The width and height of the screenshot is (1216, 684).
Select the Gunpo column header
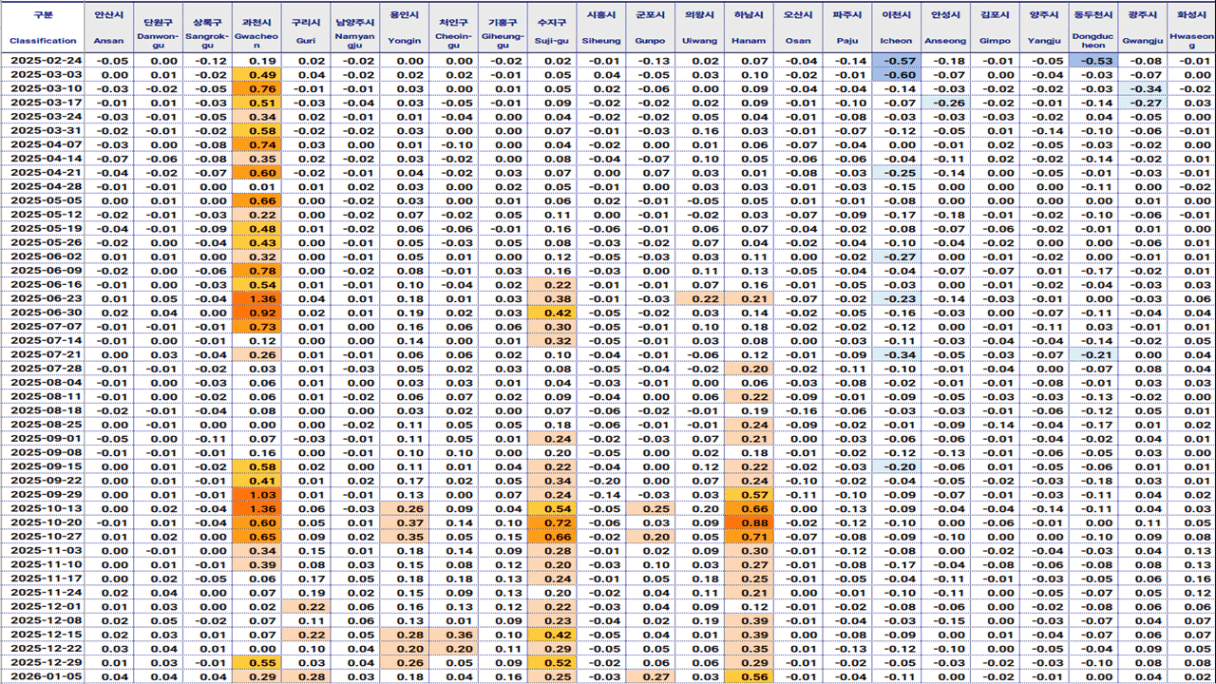coord(651,28)
